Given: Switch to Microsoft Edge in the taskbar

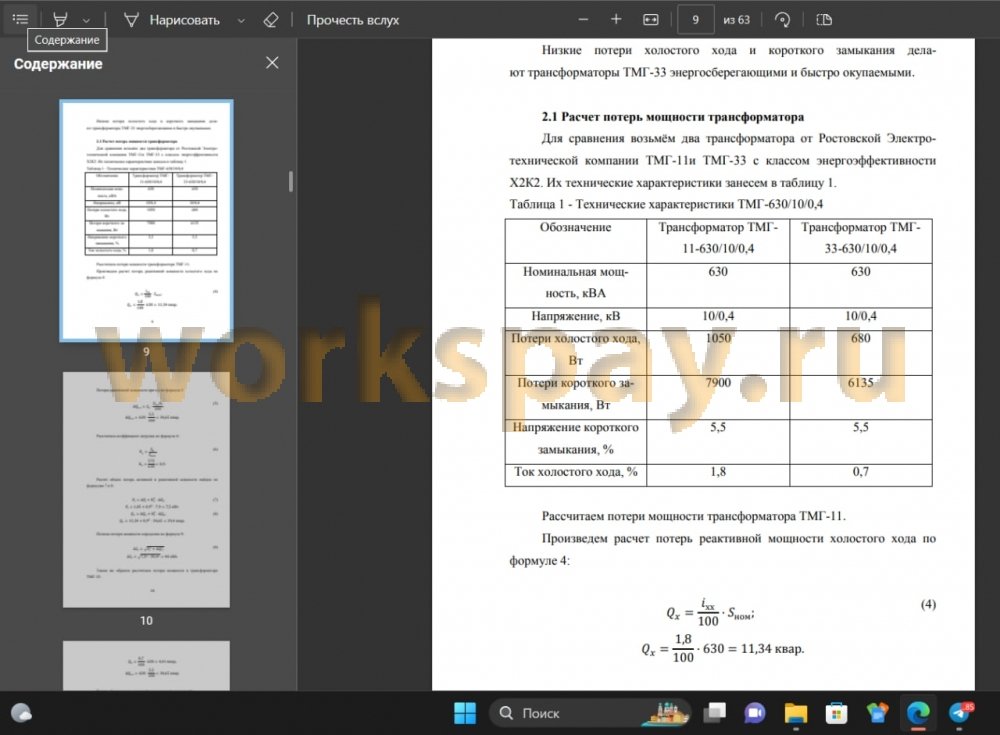Looking at the screenshot, I should click(x=918, y=713).
